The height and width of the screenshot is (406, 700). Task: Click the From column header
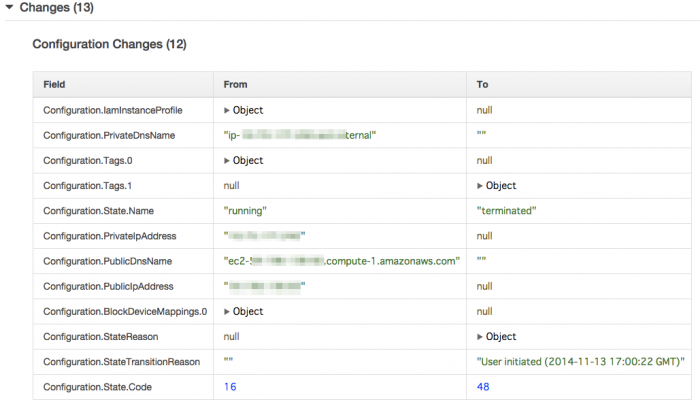[x=340, y=84]
